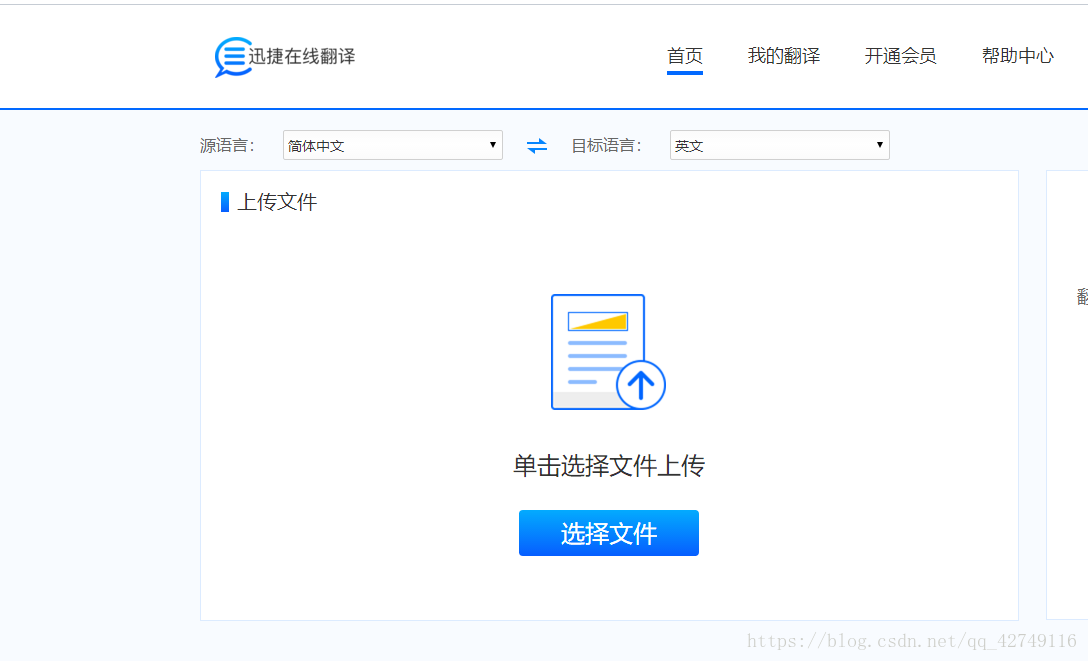1088x661 pixels.
Task: Click the 选择文件 button
Action: click(x=609, y=533)
